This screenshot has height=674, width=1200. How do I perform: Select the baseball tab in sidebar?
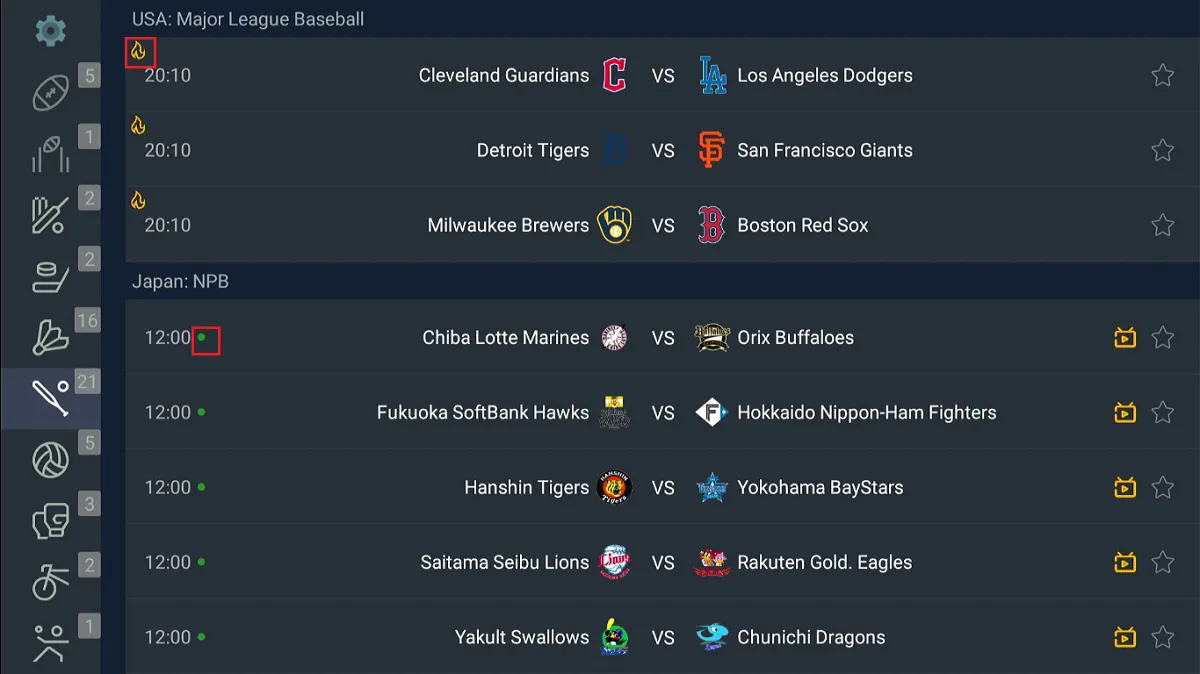click(x=50, y=398)
